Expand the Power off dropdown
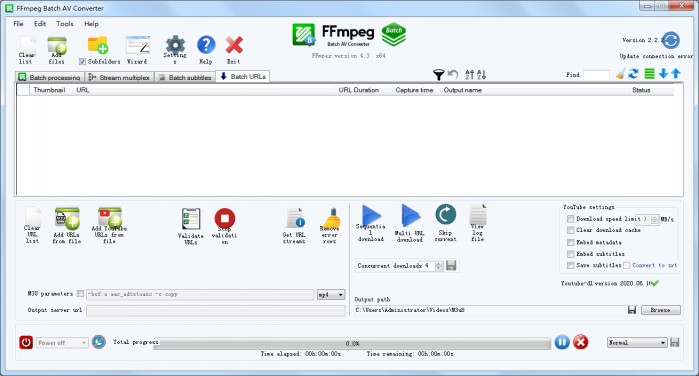 coord(62,343)
